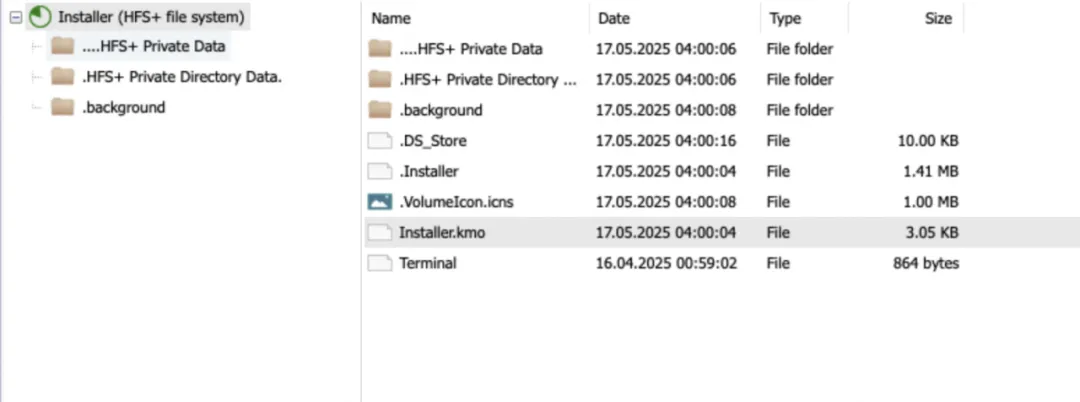Click the .Installer file icon

(379, 171)
